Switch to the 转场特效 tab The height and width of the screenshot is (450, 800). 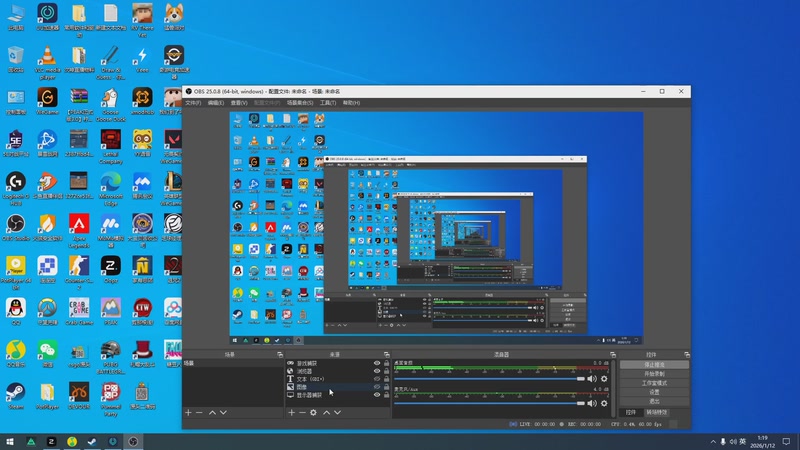656,412
